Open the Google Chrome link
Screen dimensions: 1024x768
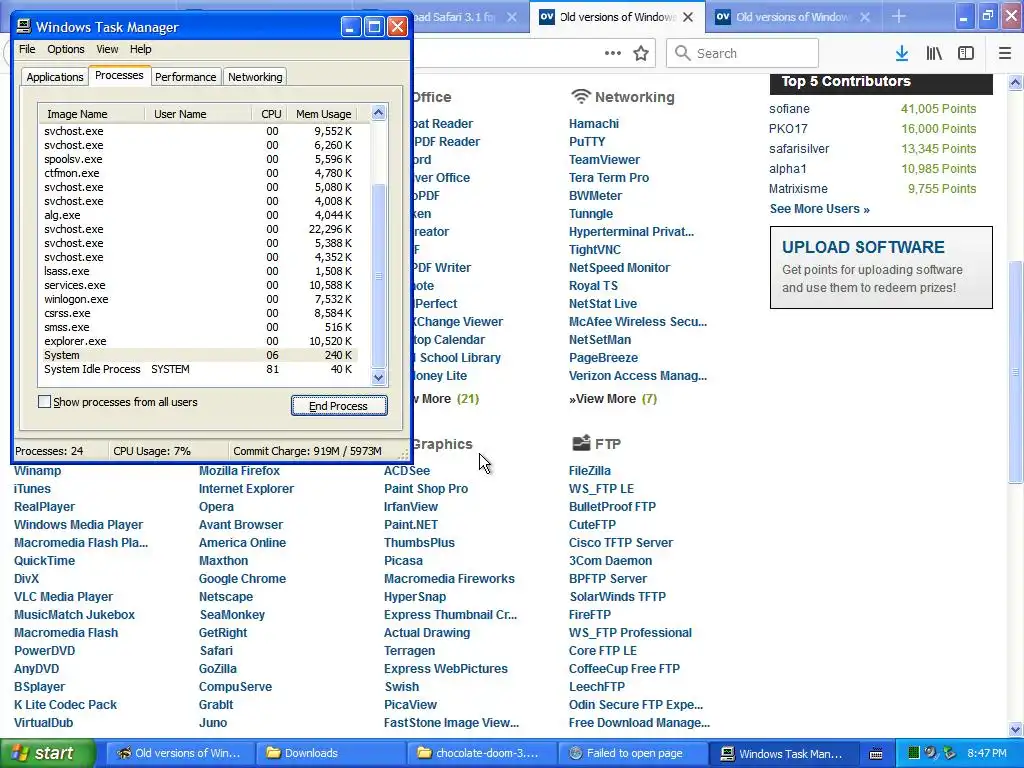tap(242, 579)
